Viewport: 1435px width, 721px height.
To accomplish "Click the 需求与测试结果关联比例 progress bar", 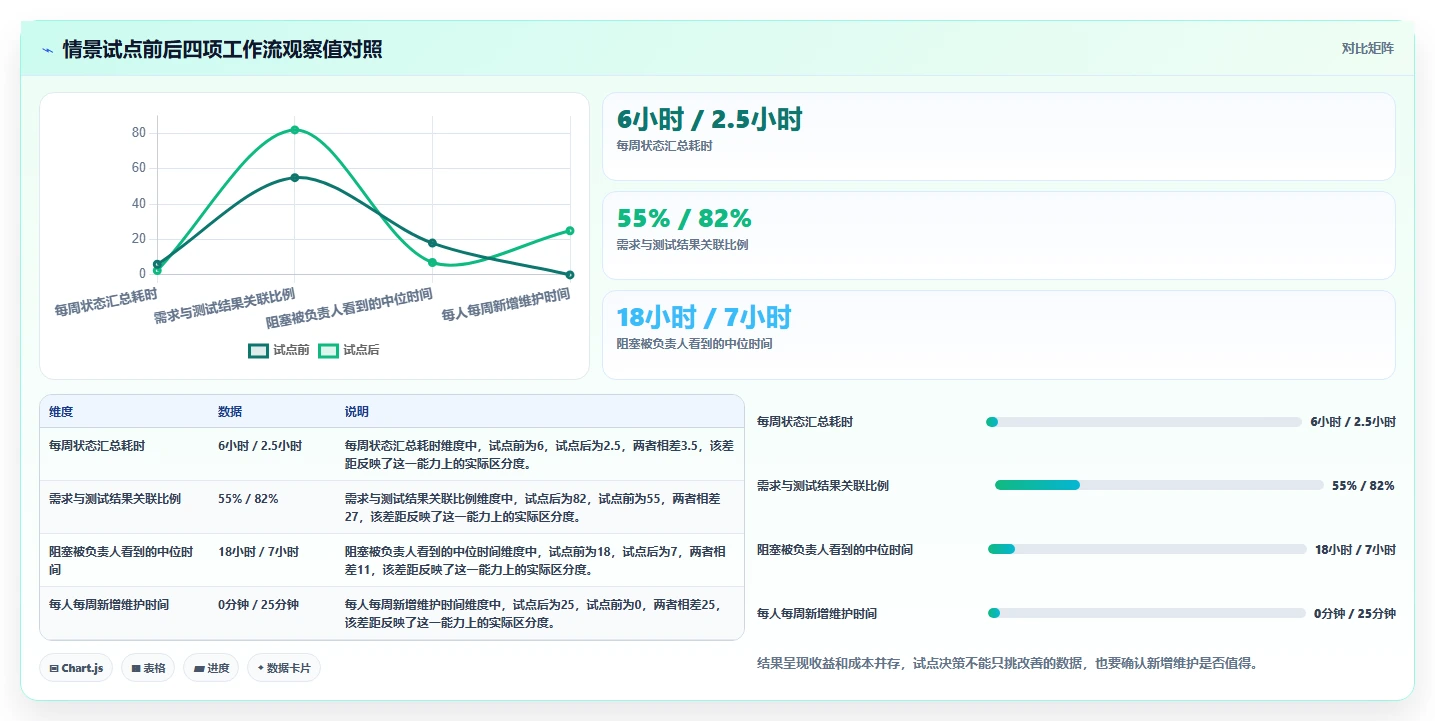I will (1158, 485).
